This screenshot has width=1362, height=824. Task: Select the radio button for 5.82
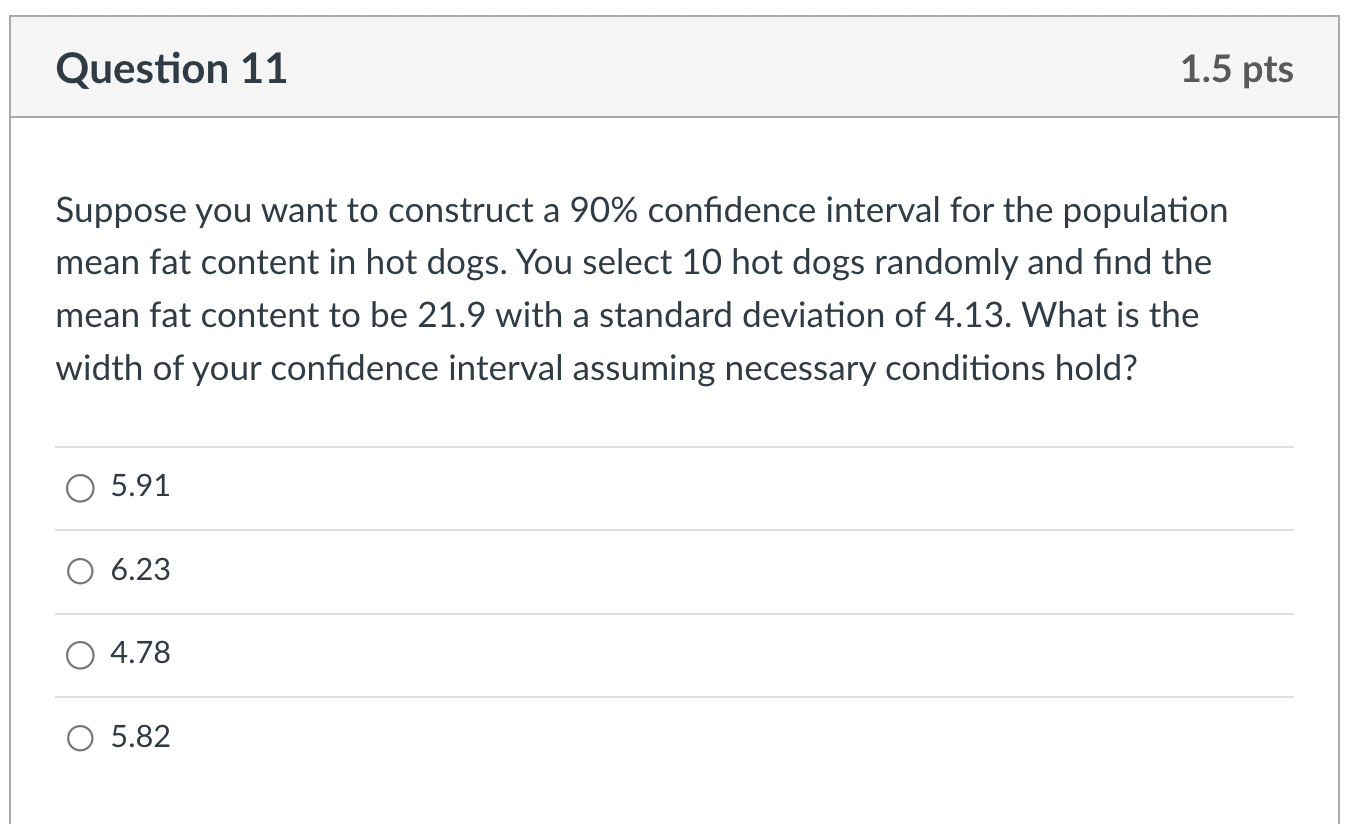[x=80, y=738]
